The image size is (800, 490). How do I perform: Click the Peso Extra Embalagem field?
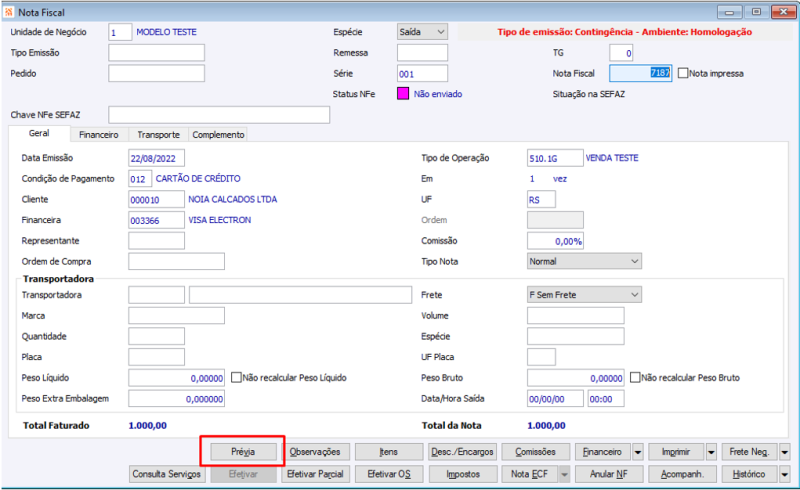177,399
